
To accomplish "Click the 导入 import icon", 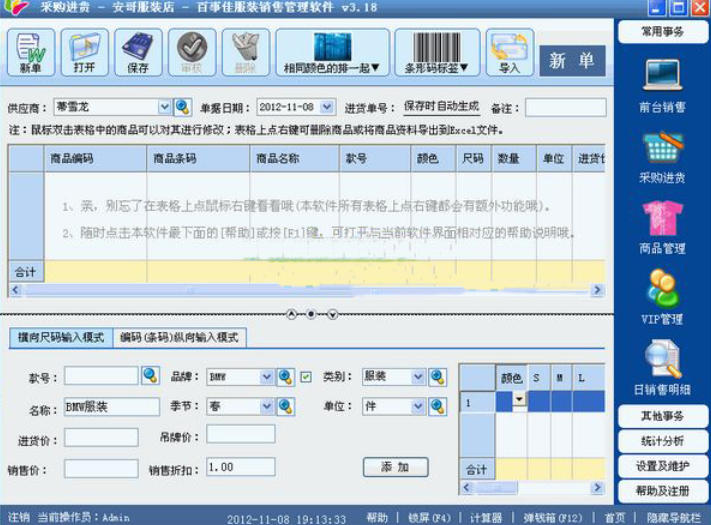I will (x=510, y=52).
